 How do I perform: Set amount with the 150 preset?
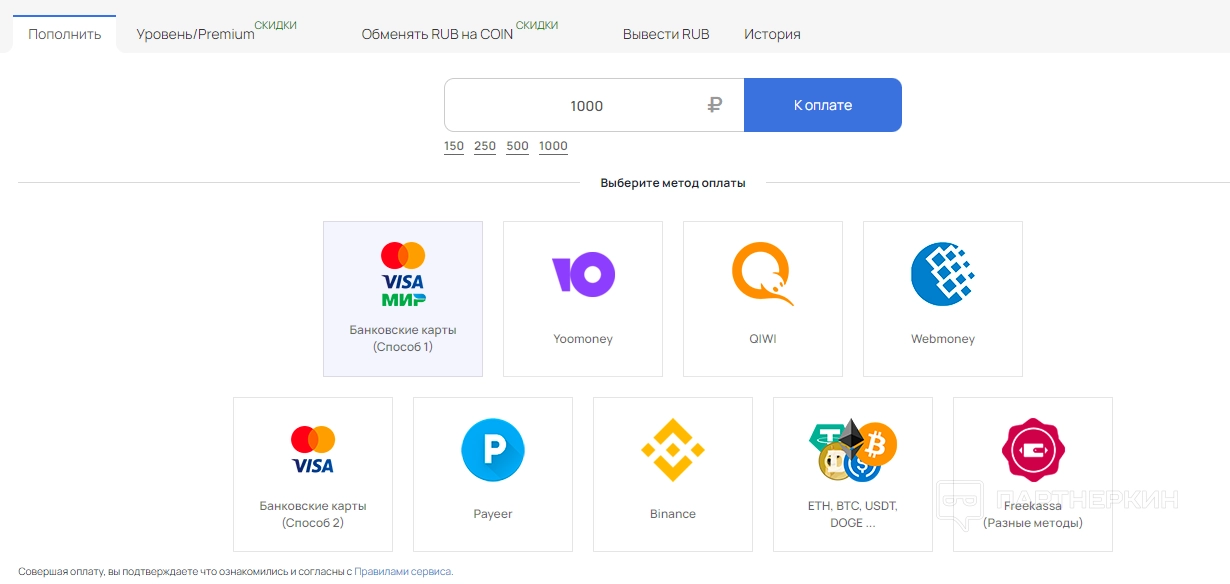(454, 146)
